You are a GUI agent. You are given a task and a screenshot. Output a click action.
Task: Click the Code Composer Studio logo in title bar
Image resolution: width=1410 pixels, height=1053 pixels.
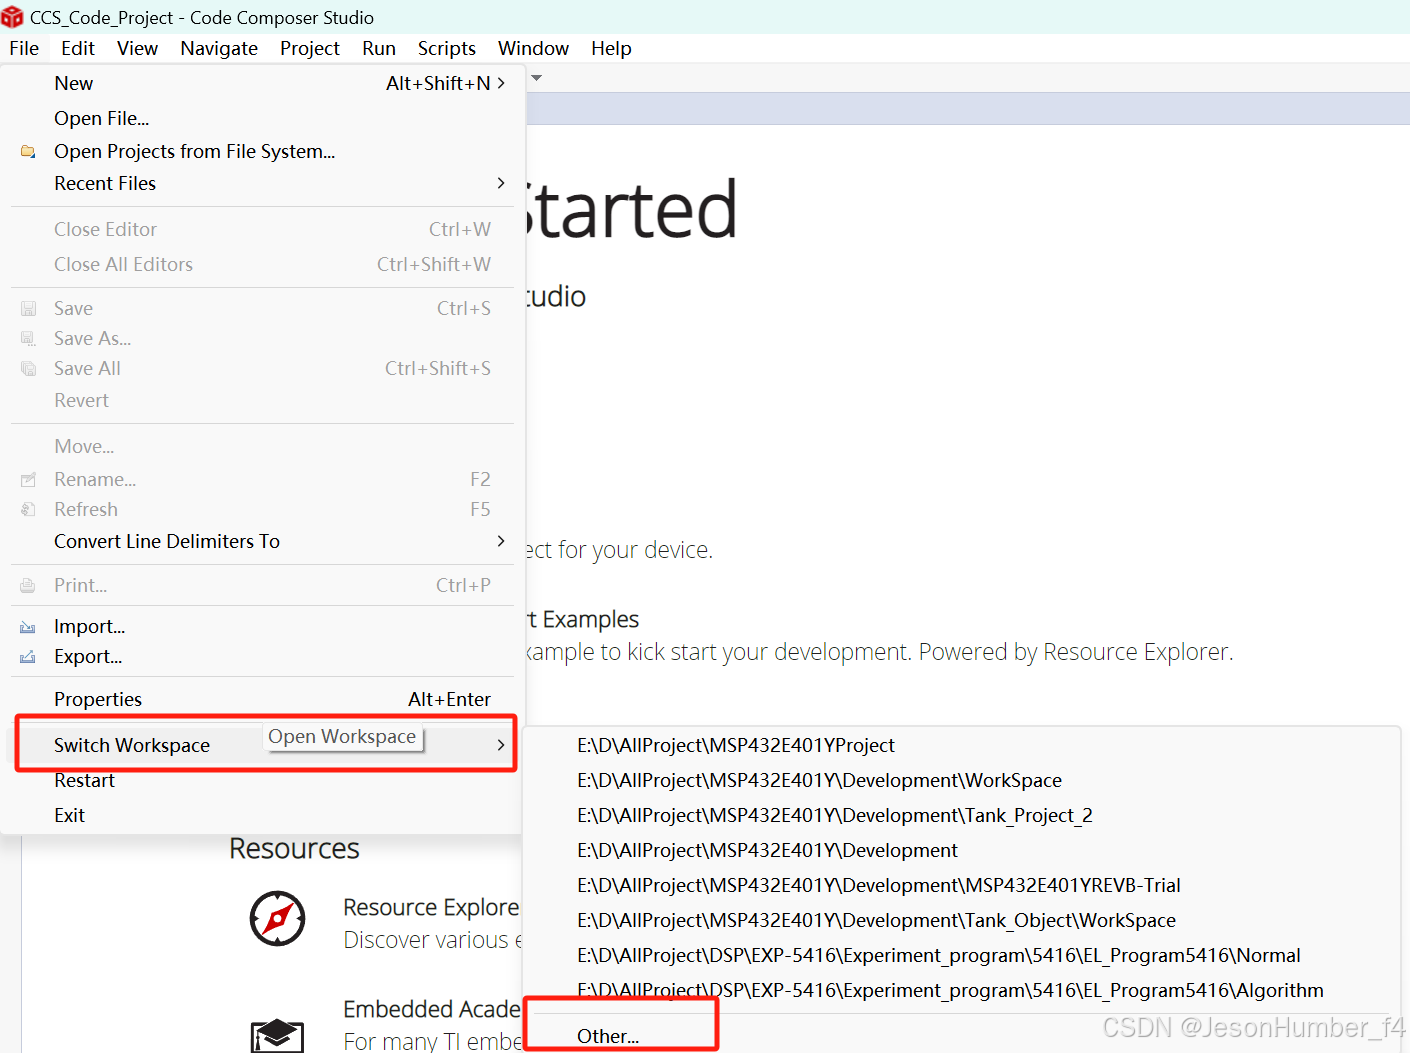(x=14, y=16)
